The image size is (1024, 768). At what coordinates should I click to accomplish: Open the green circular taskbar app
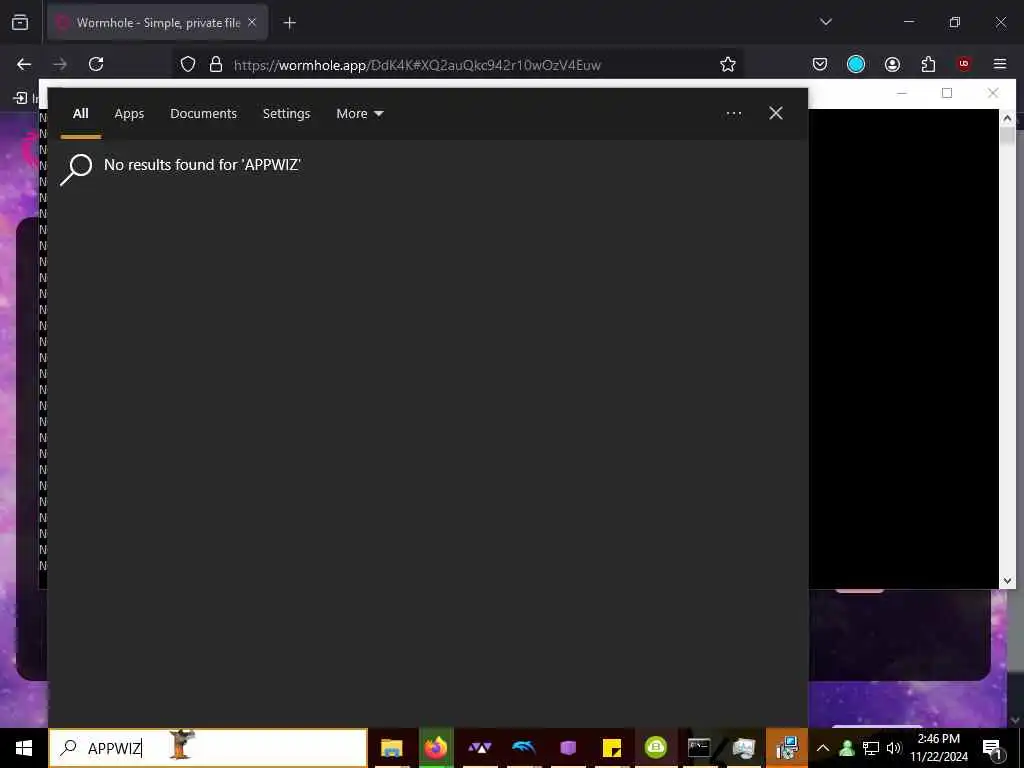click(656, 748)
